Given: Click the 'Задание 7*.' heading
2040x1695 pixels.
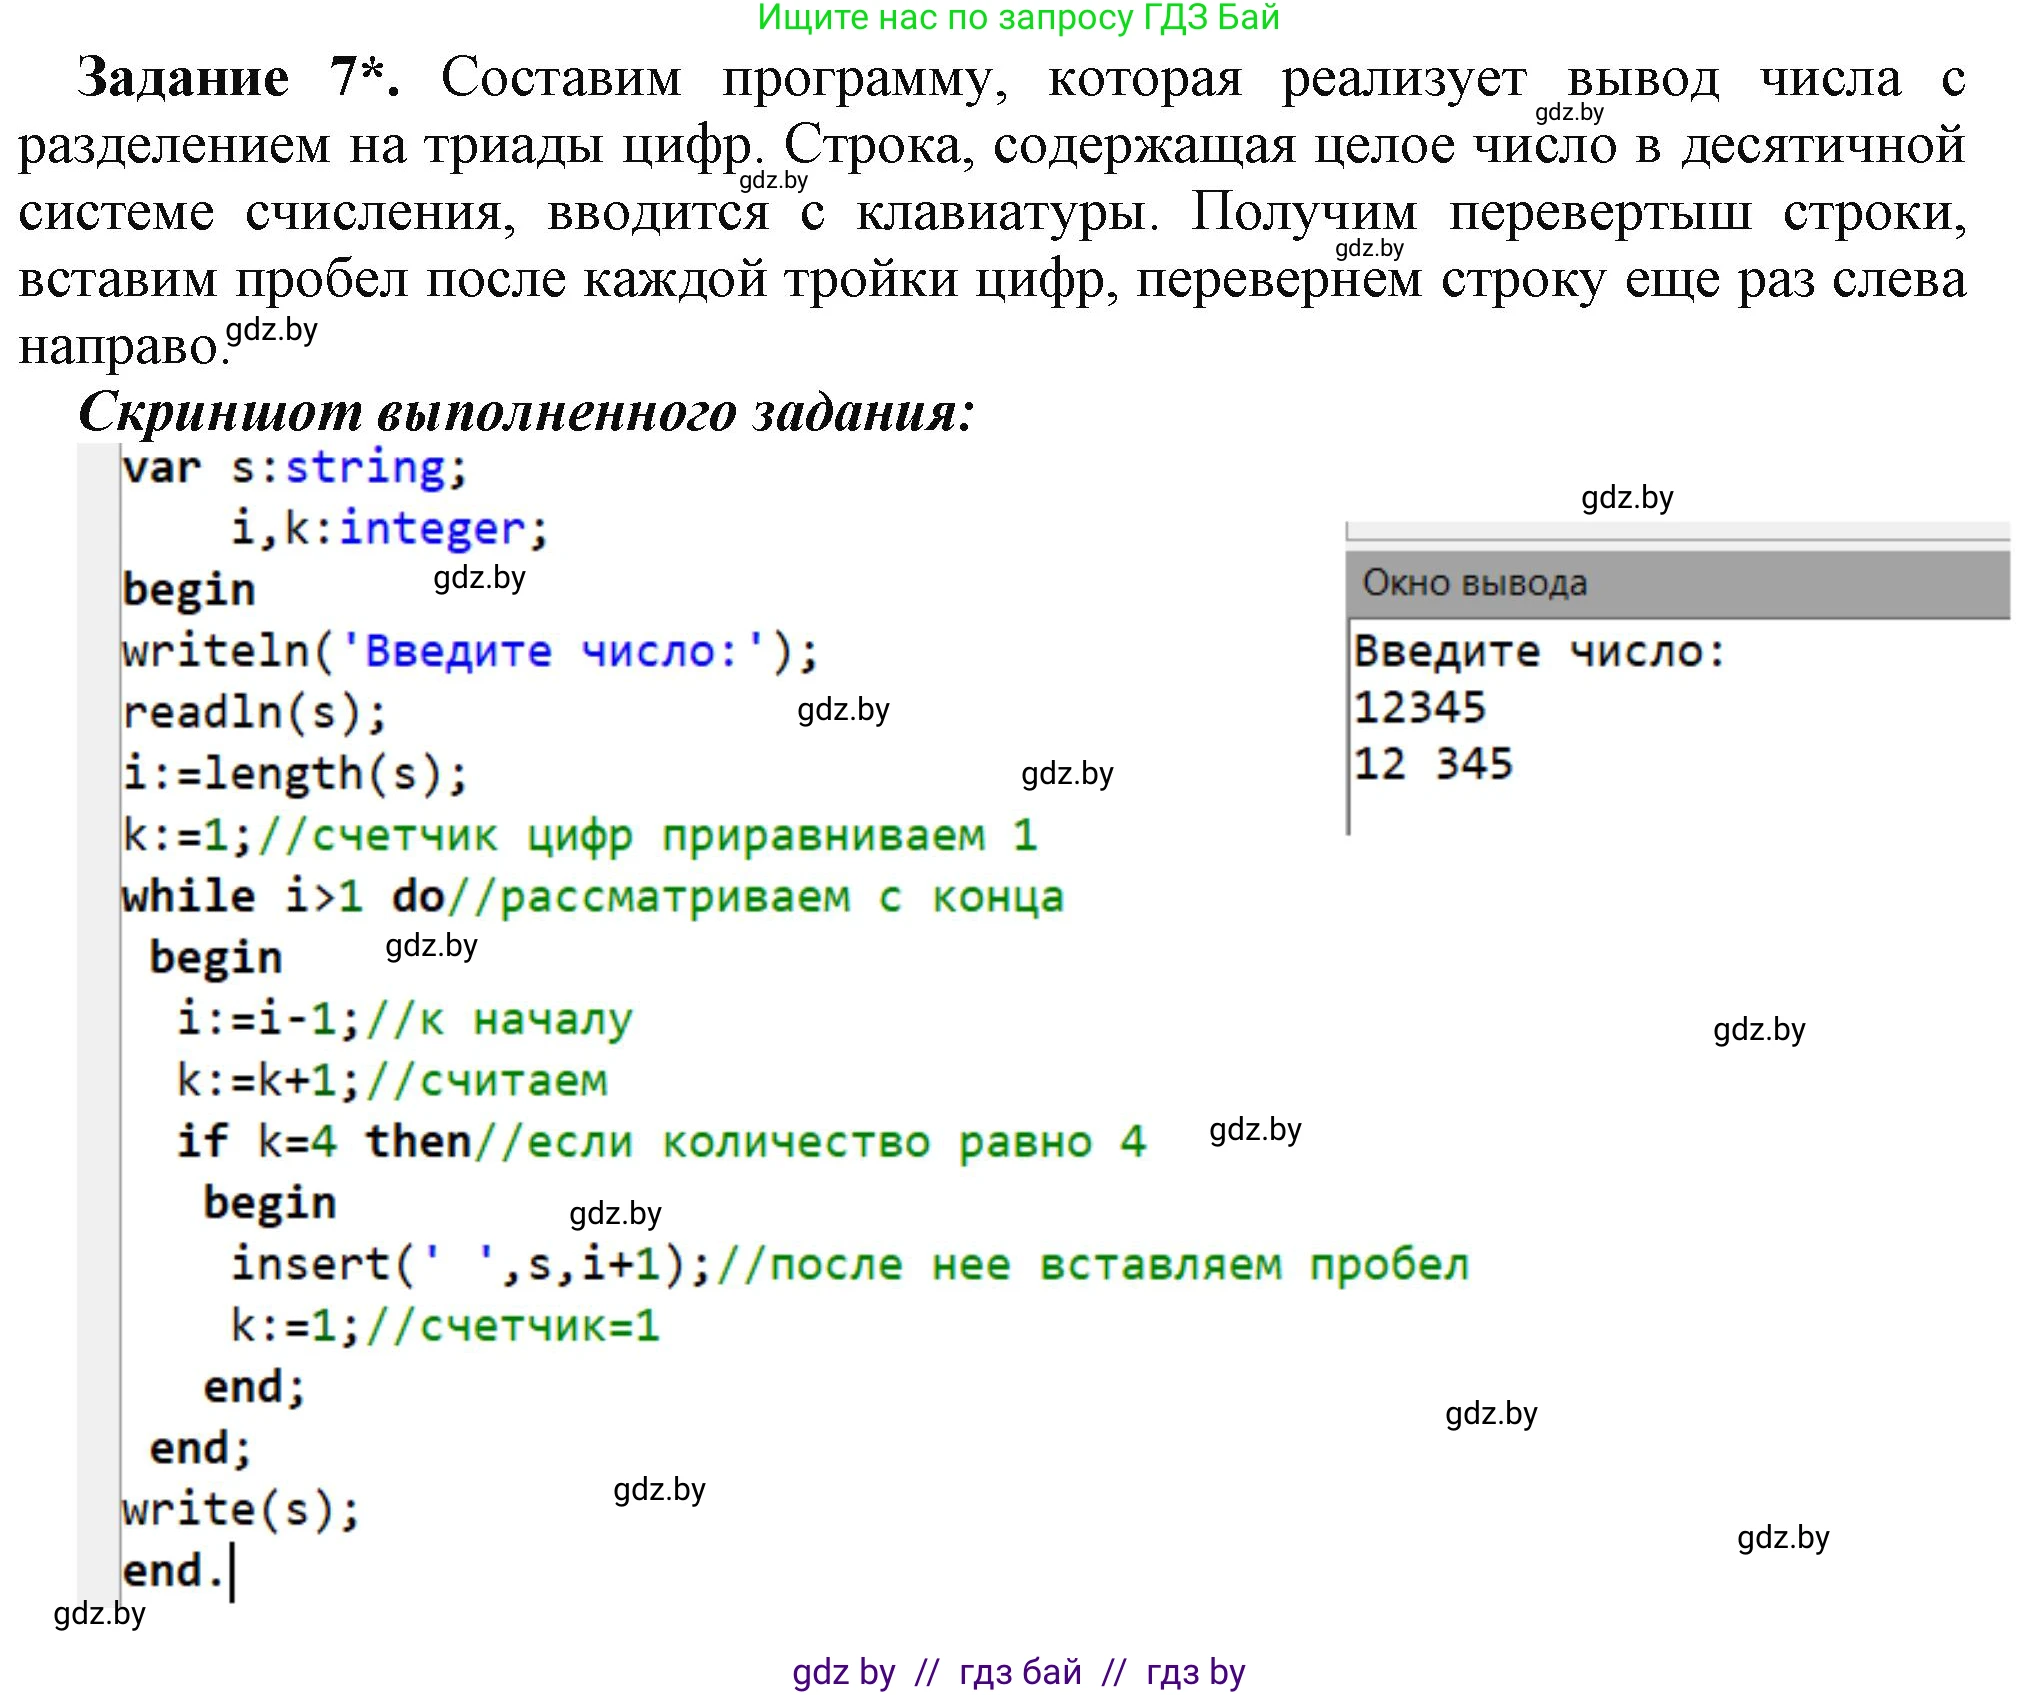Looking at the screenshot, I should (x=238, y=77).
